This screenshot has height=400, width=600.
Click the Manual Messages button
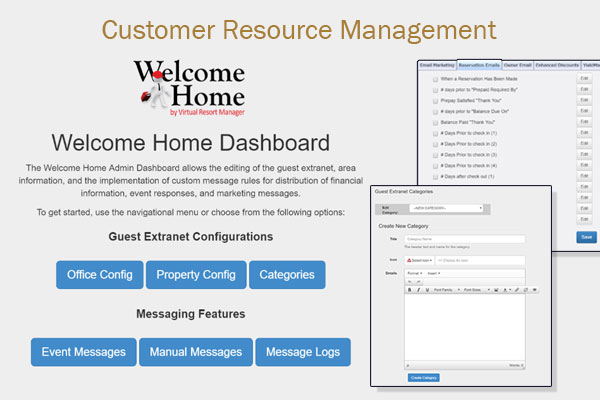[x=196, y=352]
